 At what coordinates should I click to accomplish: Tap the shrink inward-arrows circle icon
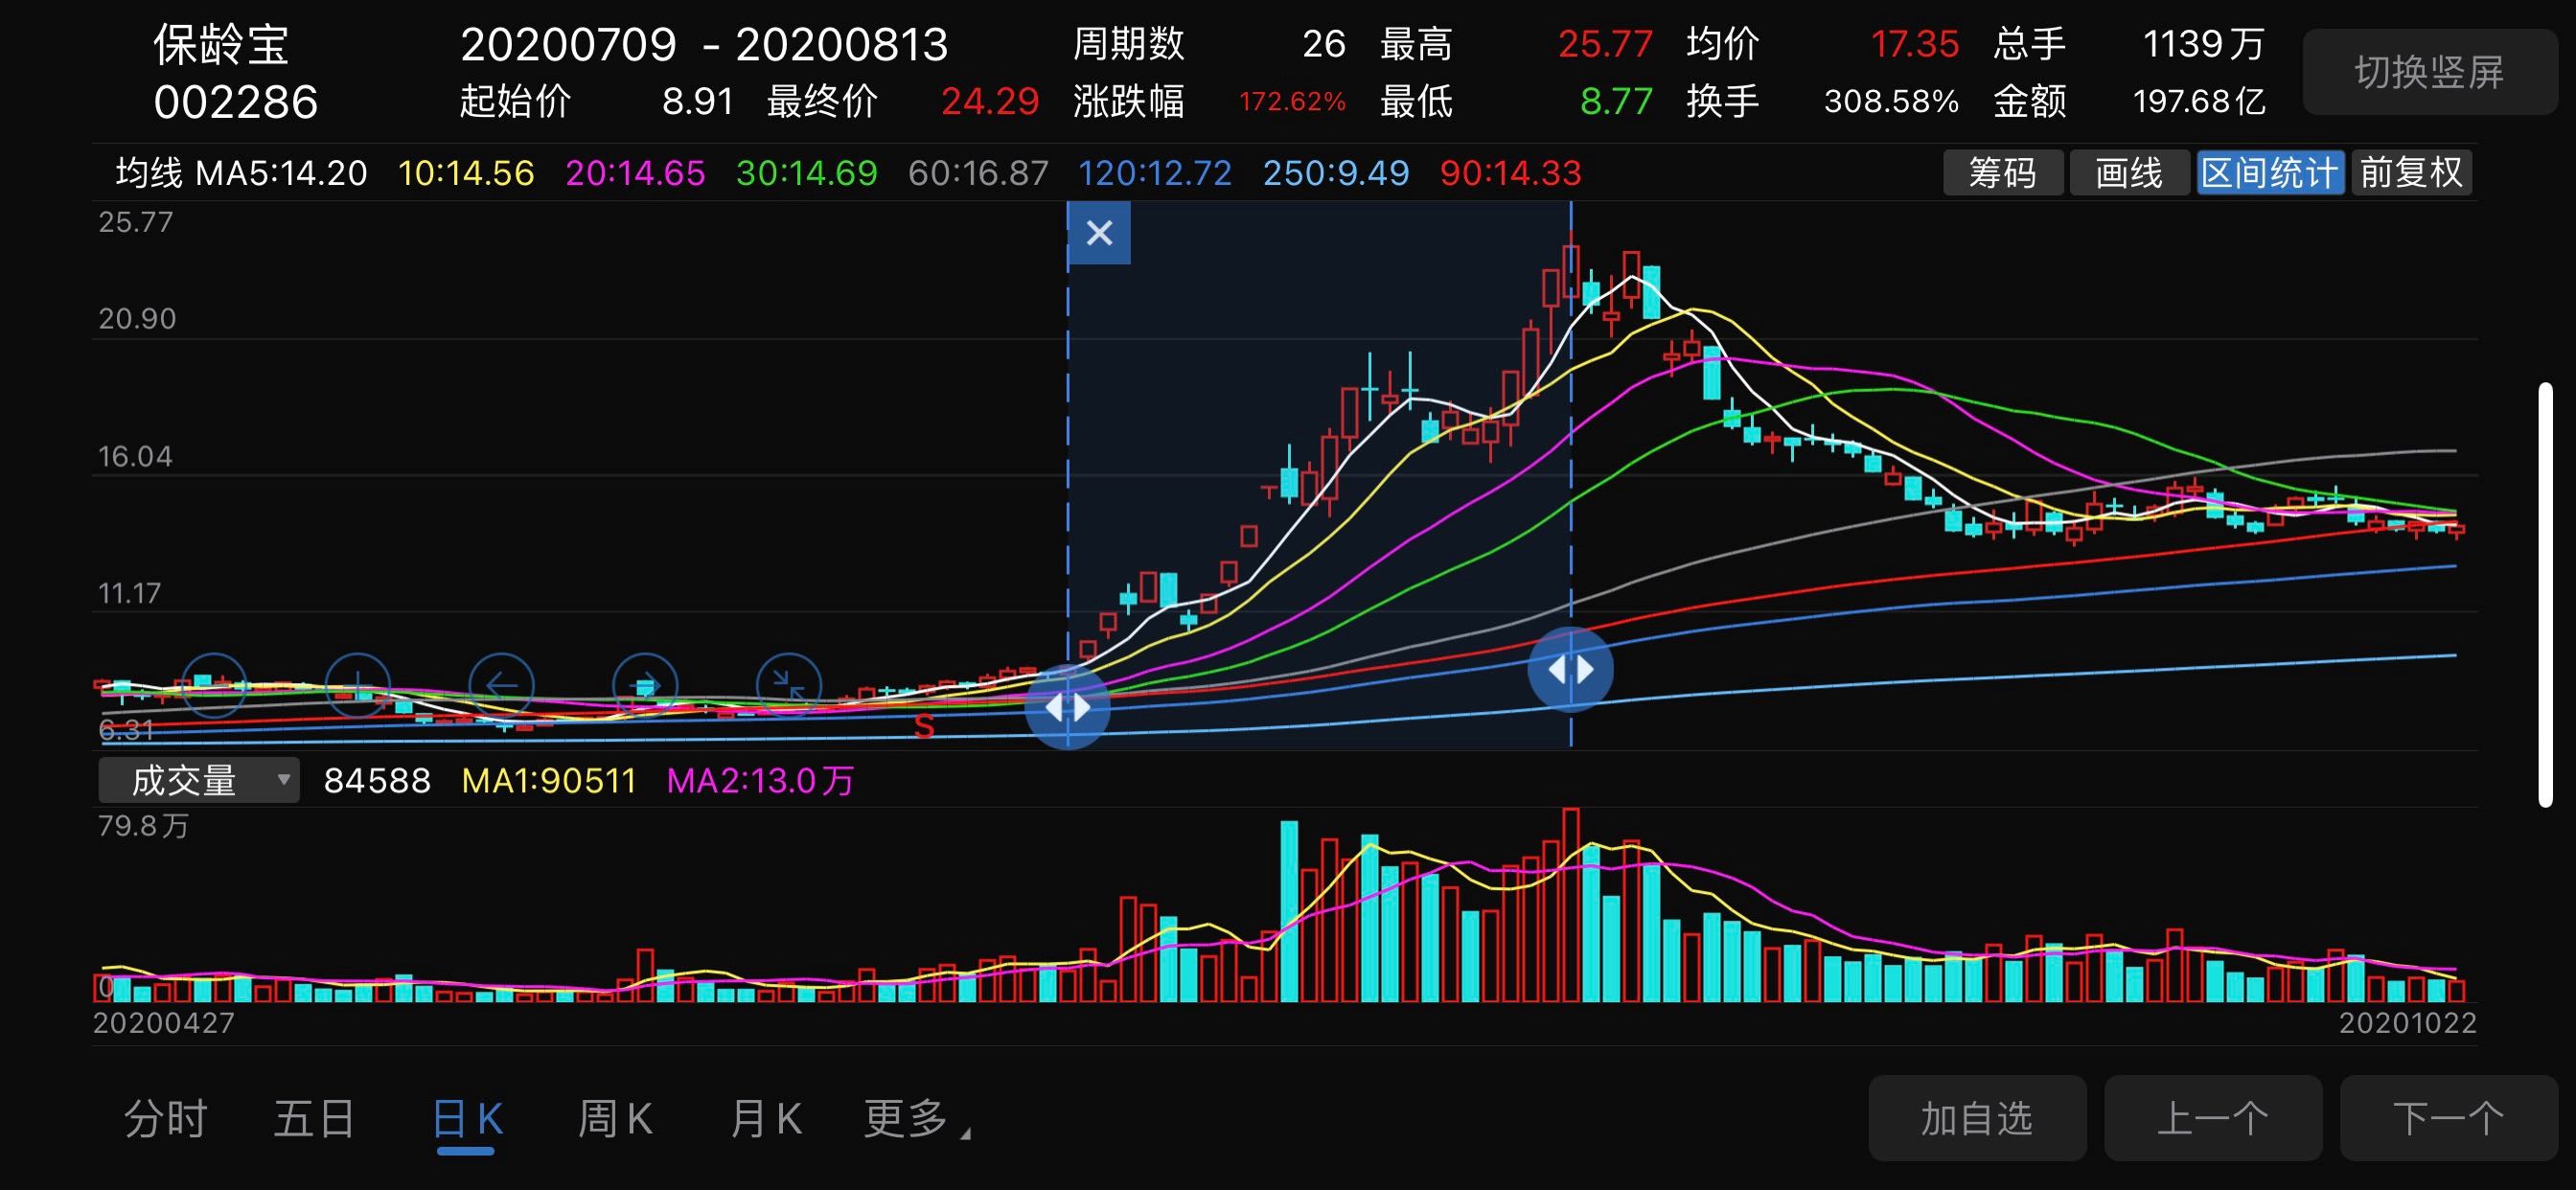point(789,686)
